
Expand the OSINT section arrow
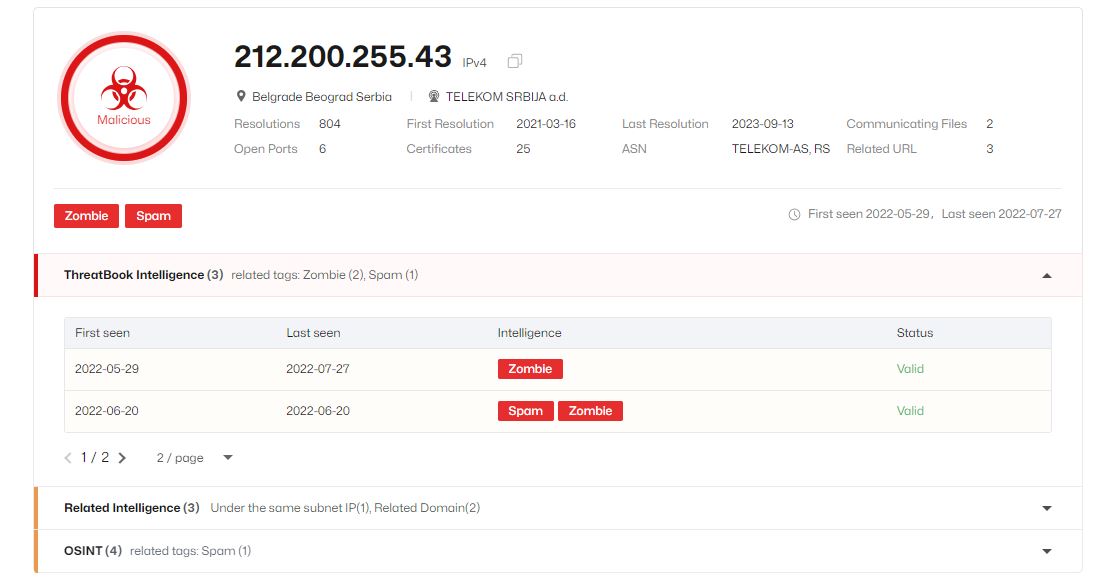point(1047,551)
